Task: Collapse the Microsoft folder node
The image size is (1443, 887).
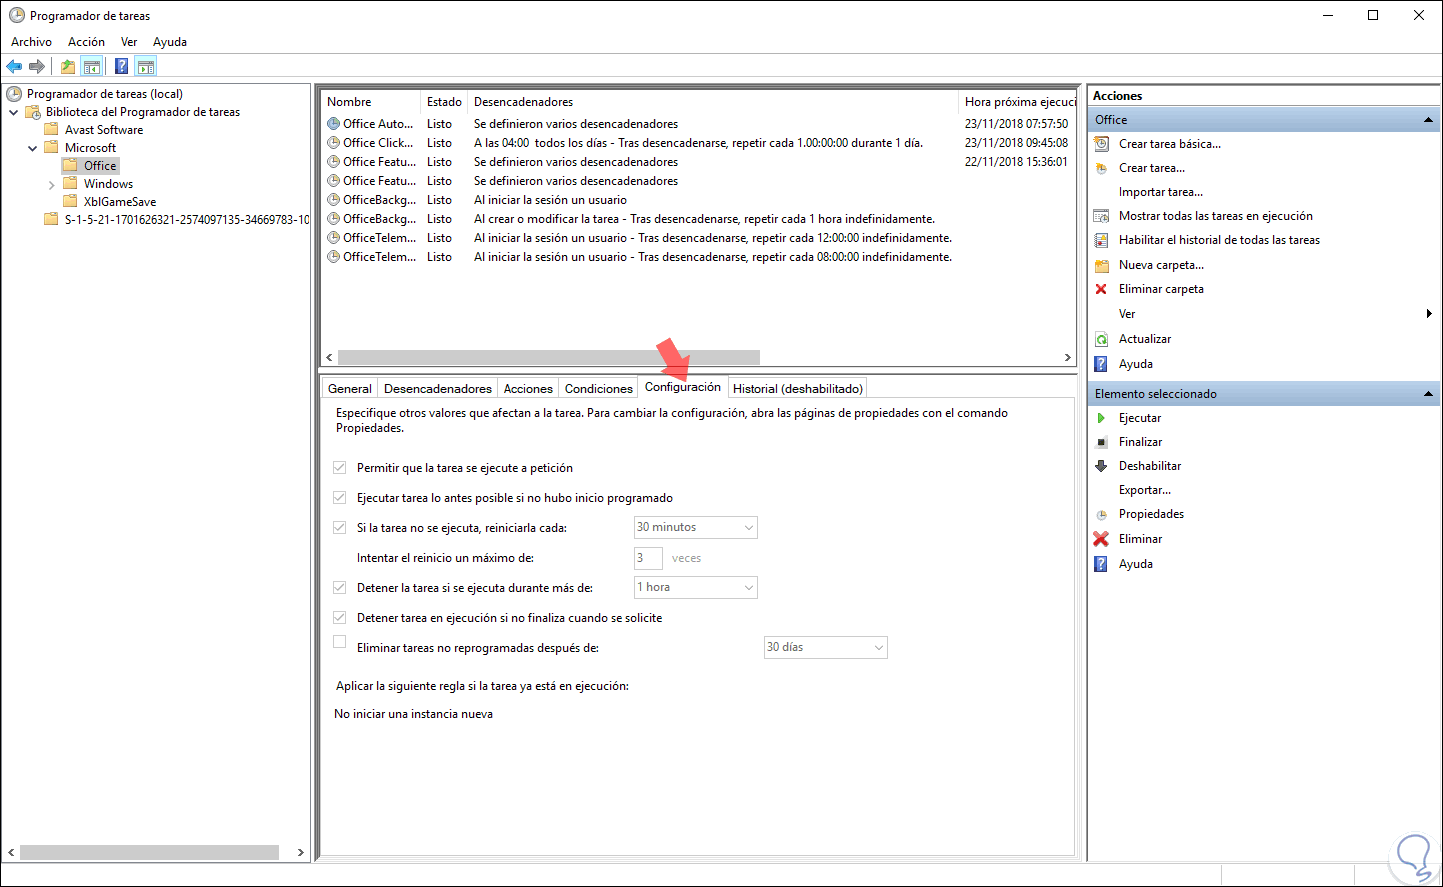Action: [x=33, y=148]
